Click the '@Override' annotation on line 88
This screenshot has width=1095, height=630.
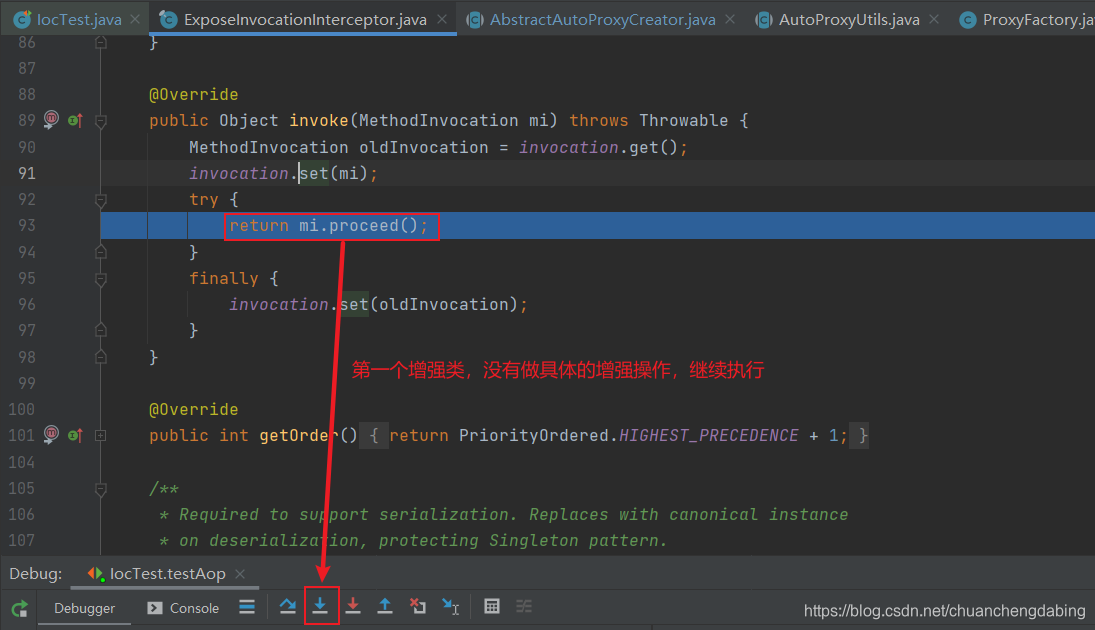193,94
